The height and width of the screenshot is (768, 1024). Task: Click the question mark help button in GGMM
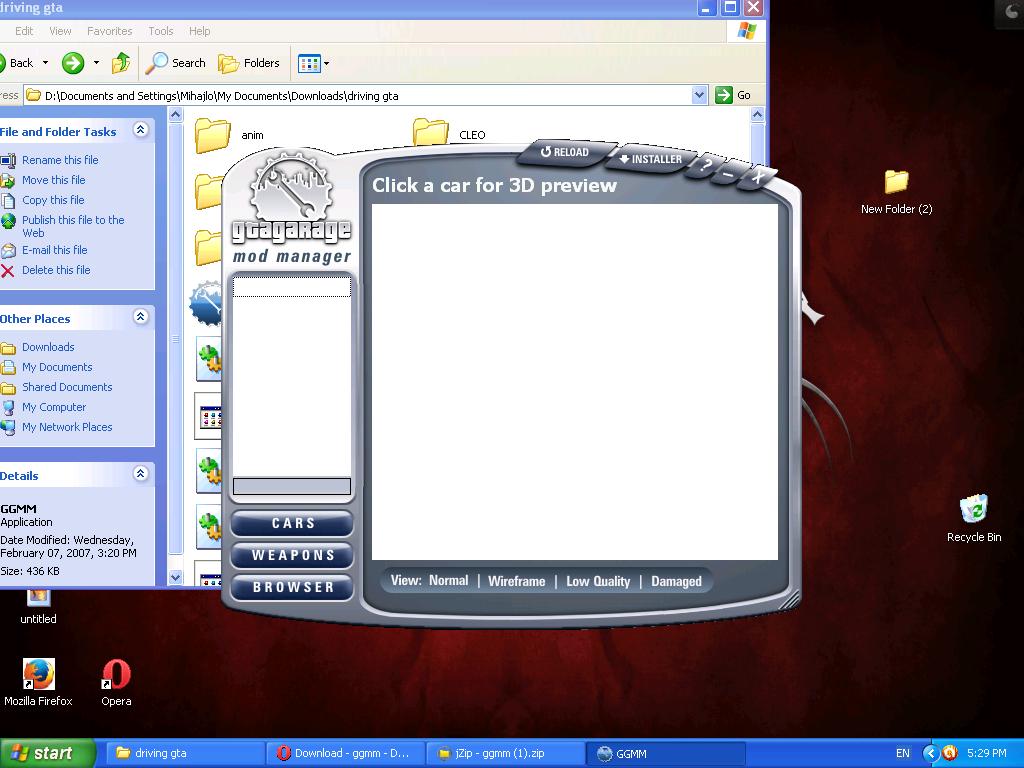tap(705, 166)
